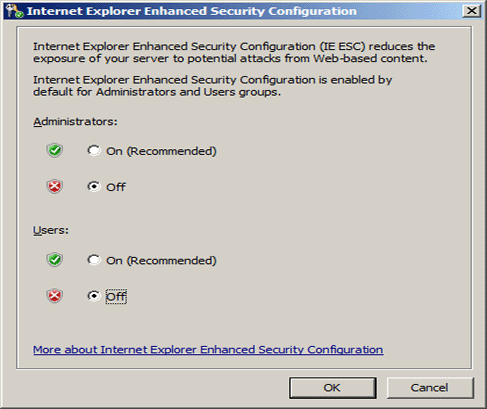Select Off radio button for Administrators
The width and height of the screenshot is (487, 409).
pos(94,186)
